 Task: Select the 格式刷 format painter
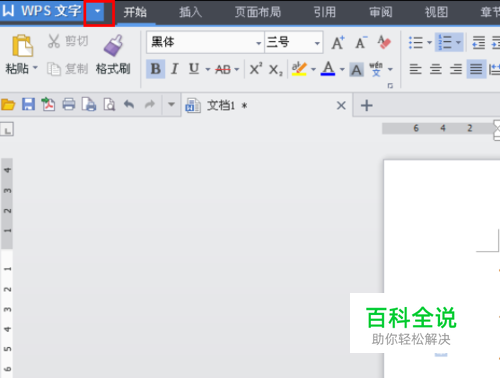[x=113, y=55]
